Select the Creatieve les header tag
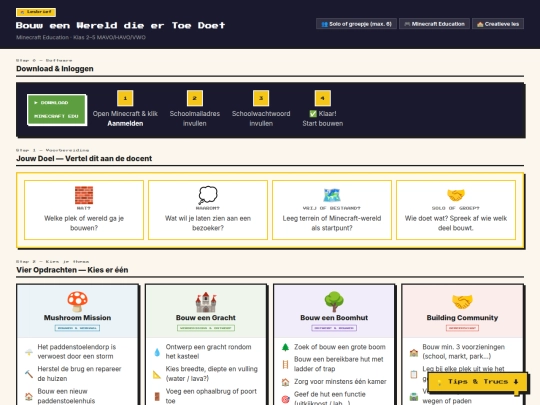This screenshot has width=540, height=405. (x=498, y=24)
